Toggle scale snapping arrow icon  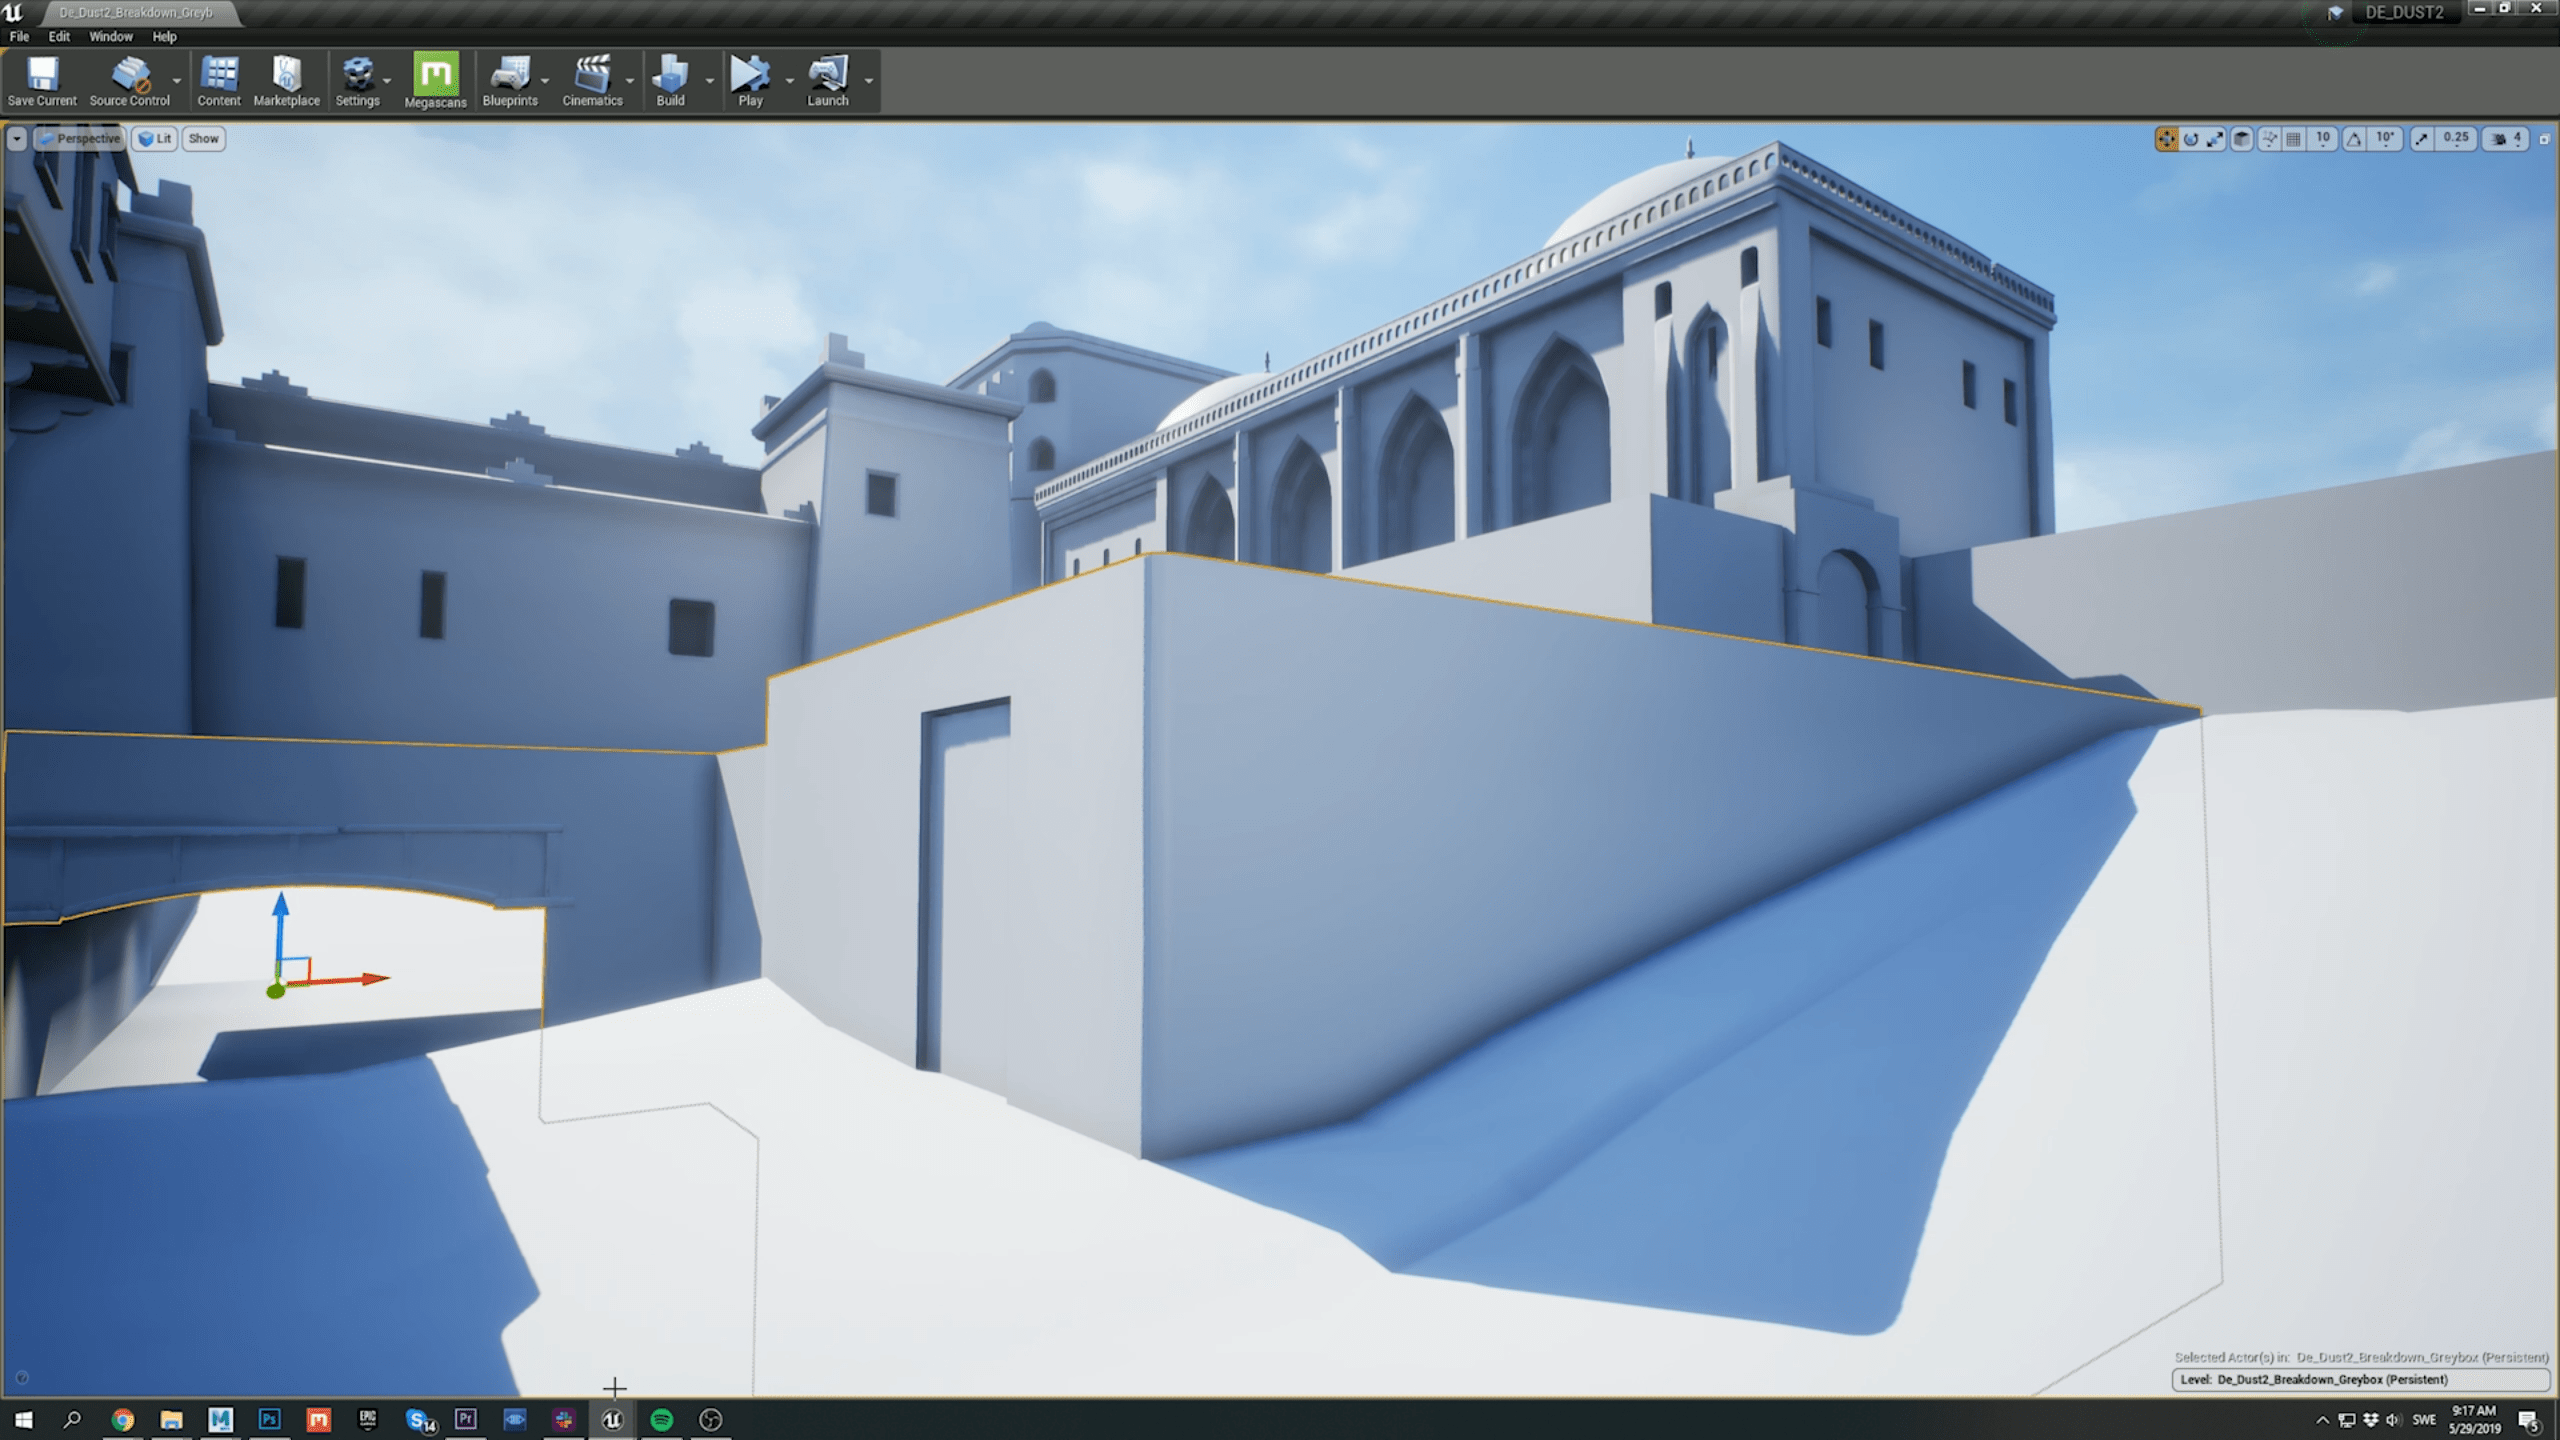pyautogui.click(x=2421, y=139)
